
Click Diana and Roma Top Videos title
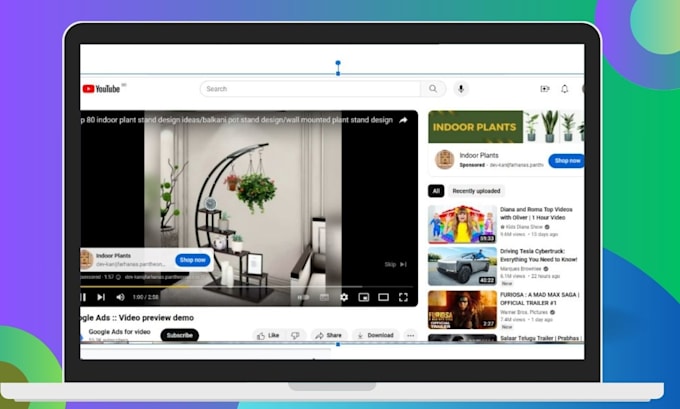click(x=536, y=213)
